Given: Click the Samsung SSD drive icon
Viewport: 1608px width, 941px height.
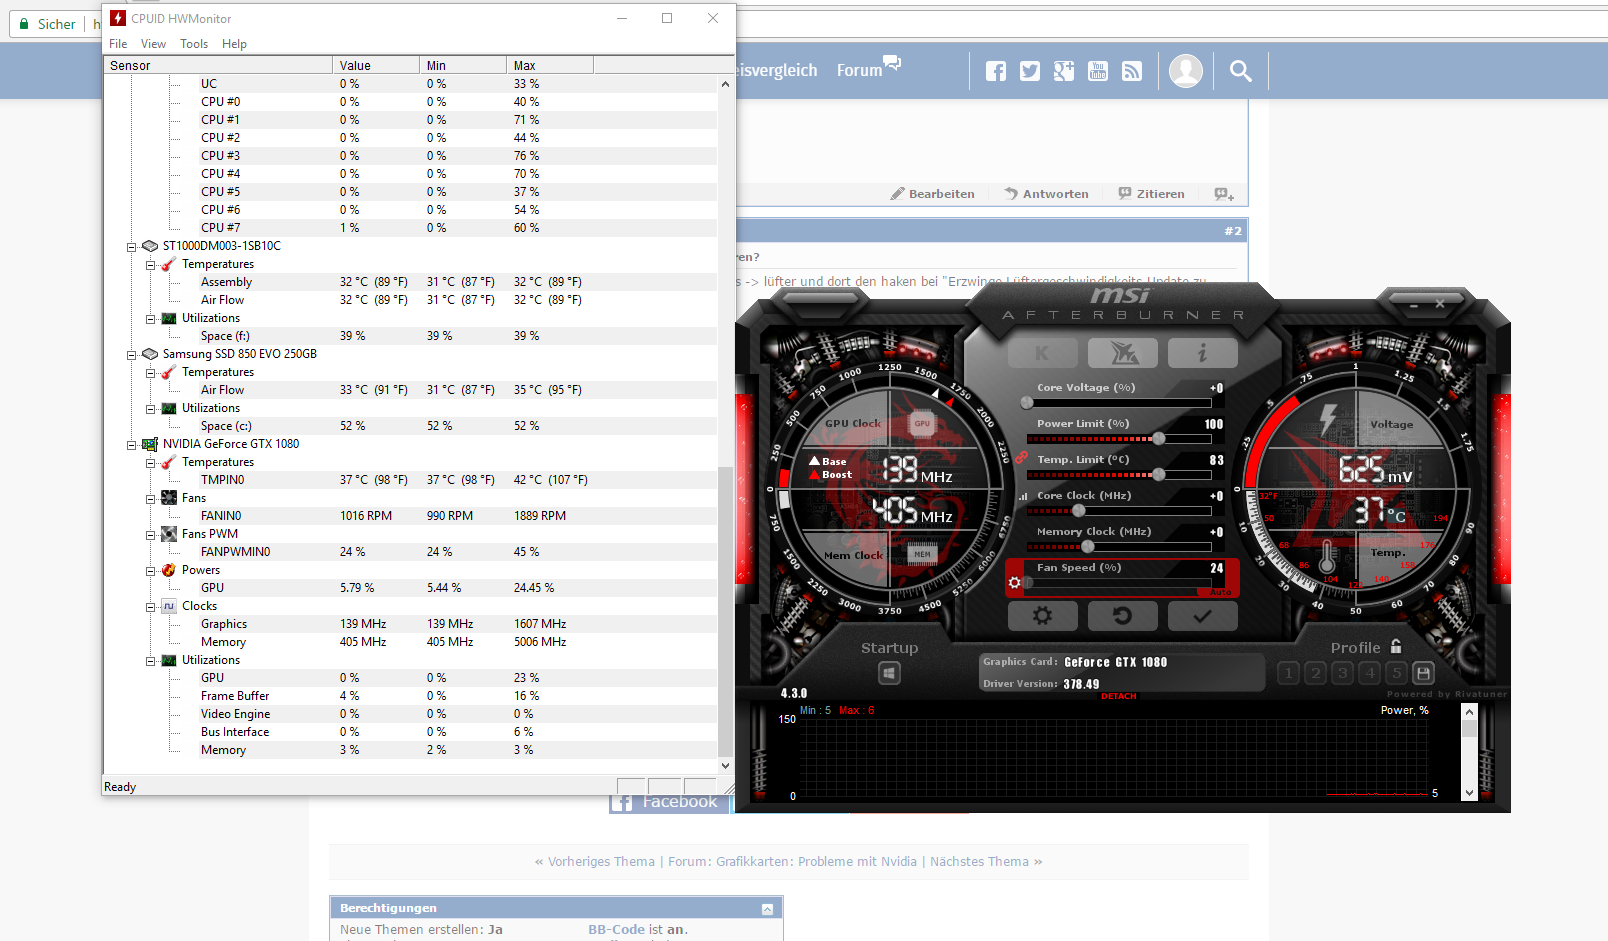Looking at the screenshot, I should [x=150, y=354].
